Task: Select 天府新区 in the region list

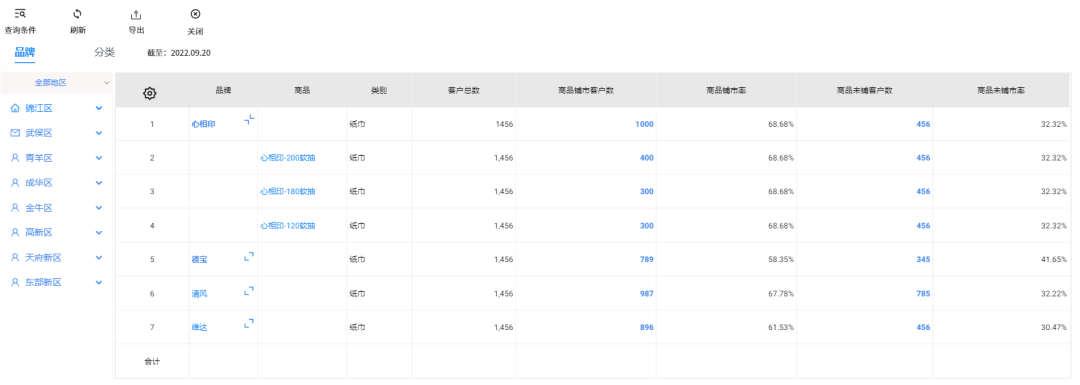Action: [x=44, y=257]
